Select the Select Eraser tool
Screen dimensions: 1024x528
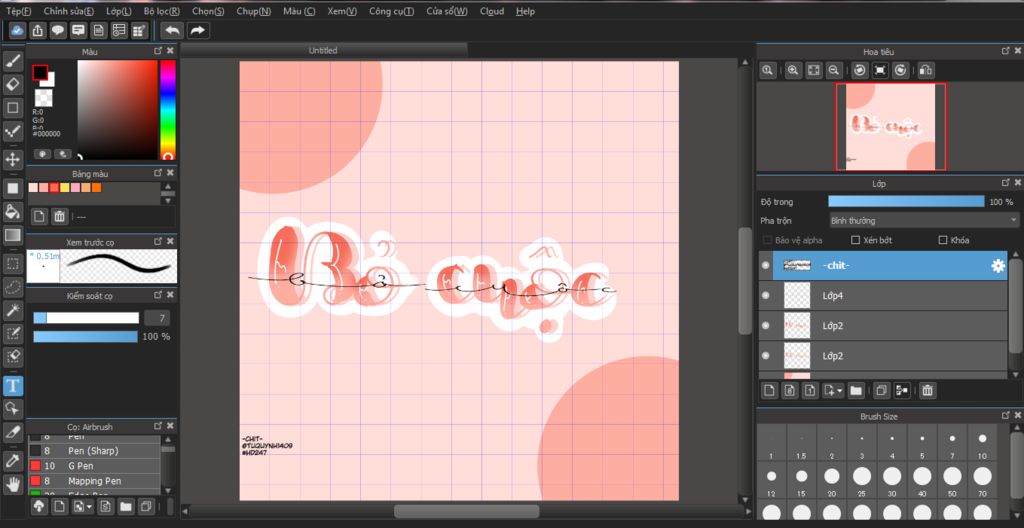coord(13,357)
